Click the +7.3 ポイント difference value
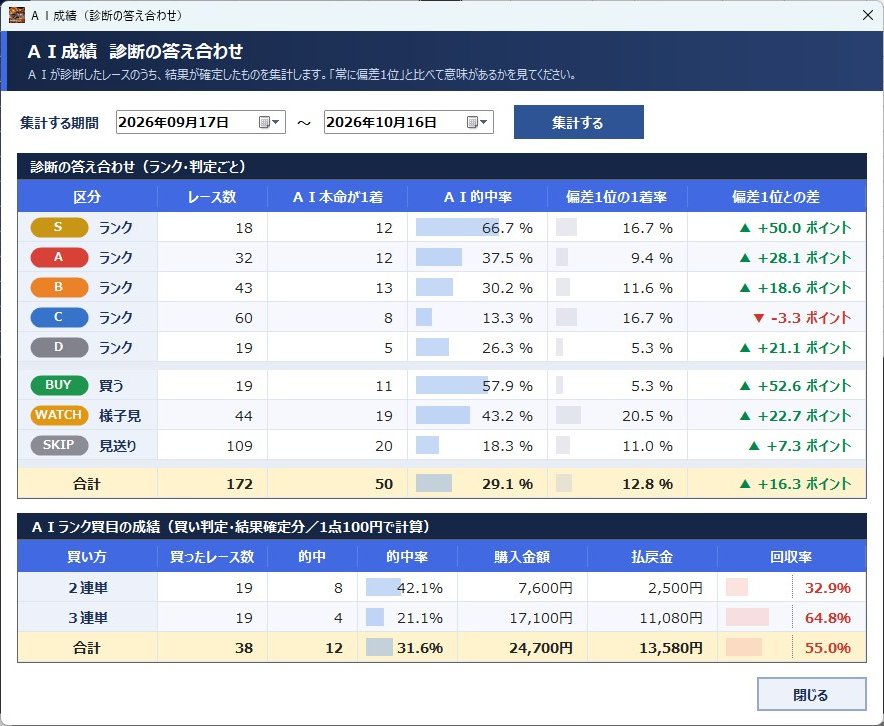This screenshot has width=884, height=726. 799,445
